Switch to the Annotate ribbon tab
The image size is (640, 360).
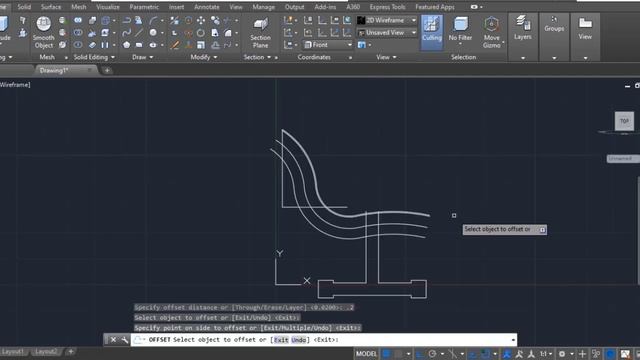coord(207,7)
